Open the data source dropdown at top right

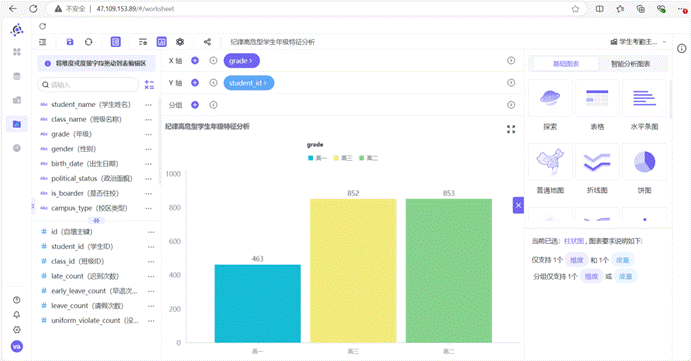pyautogui.click(x=638, y=42)
